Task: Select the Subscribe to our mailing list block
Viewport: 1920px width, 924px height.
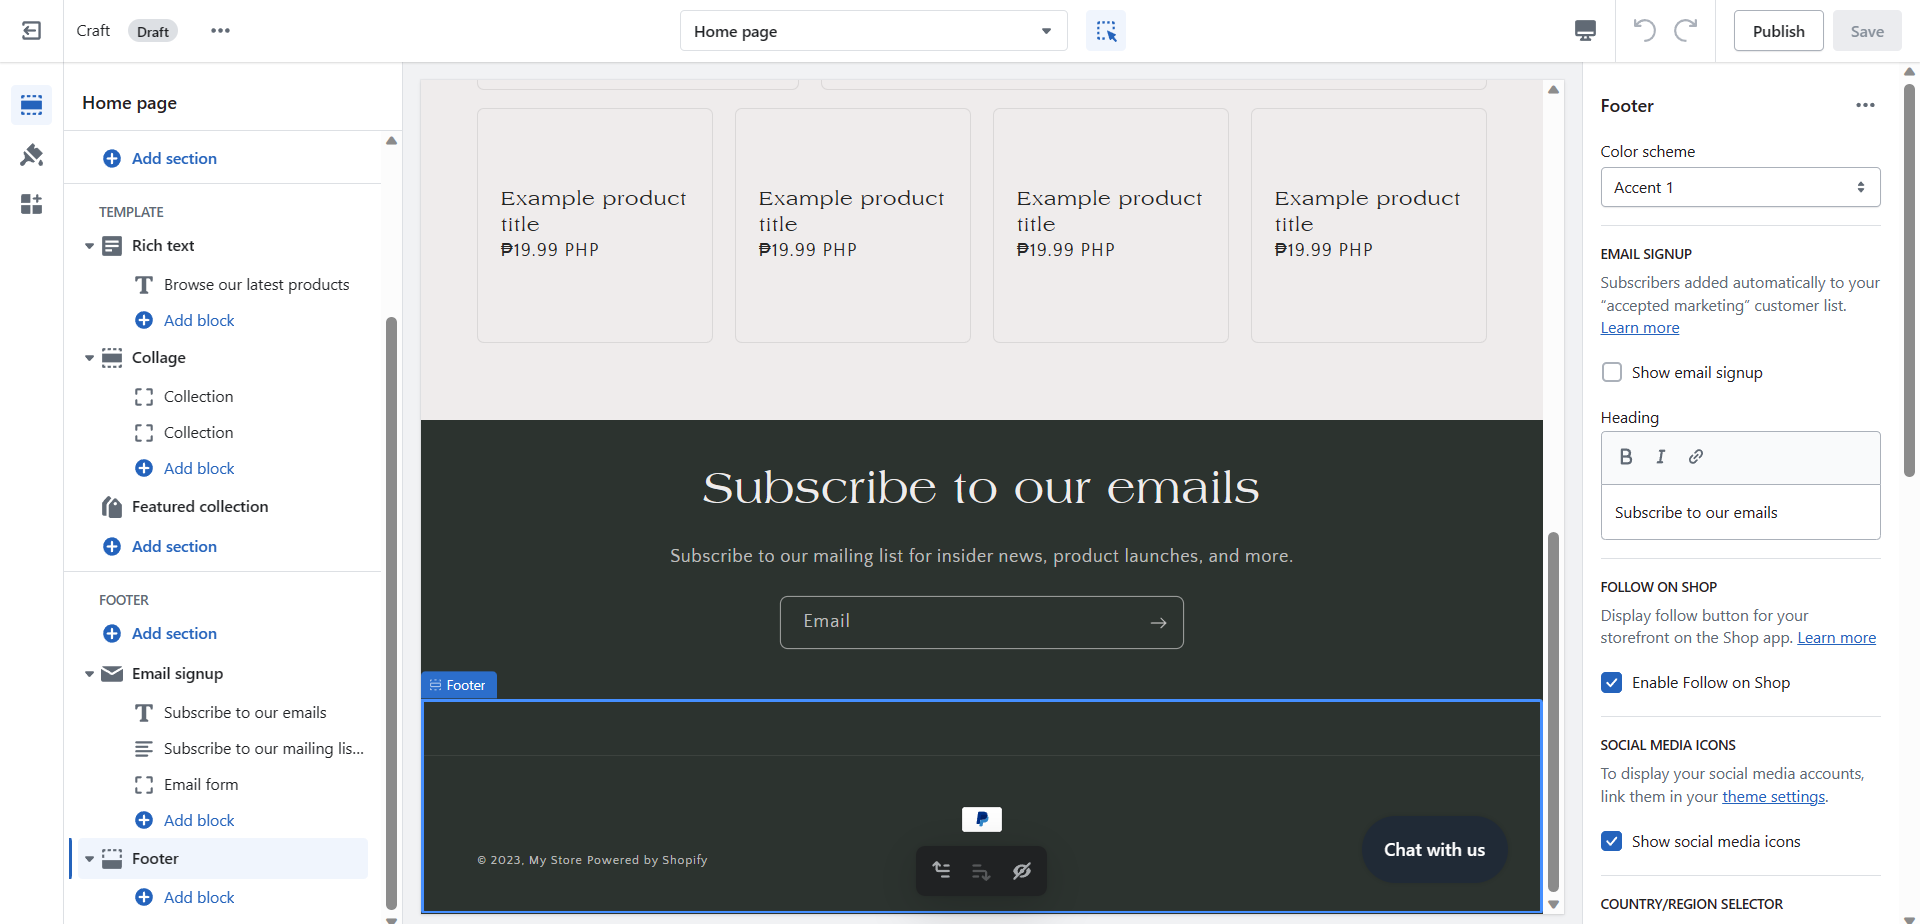Action: 263,749
